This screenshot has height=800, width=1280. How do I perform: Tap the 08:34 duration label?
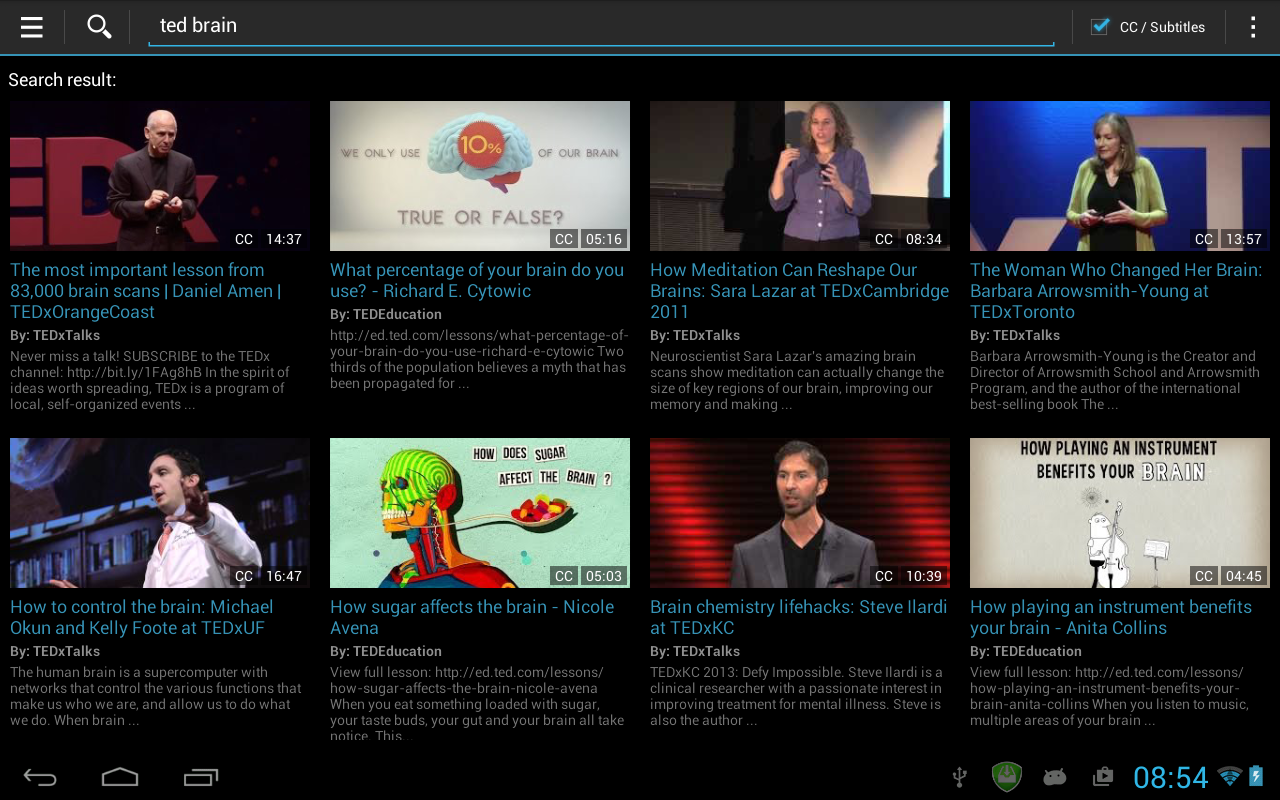924,239
